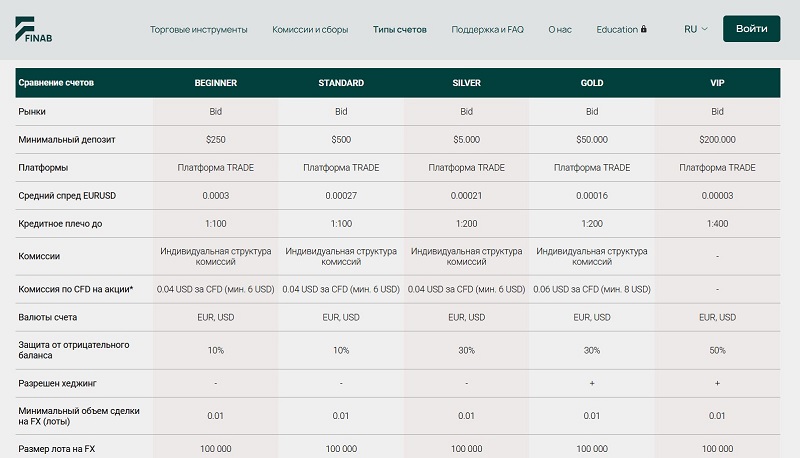Click the FINAB logo
The image size is (800, 458).
(30, 29)
